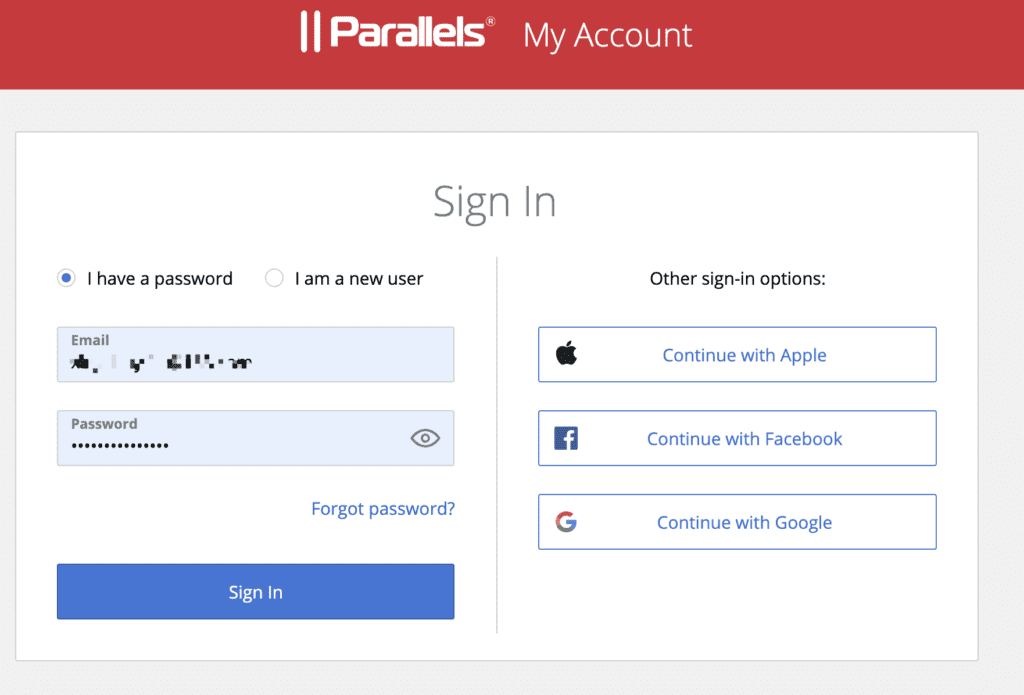This screenshot has height=695, width=1024.
Task: Click the "I have a password" label text
Action: coord(160,279)
